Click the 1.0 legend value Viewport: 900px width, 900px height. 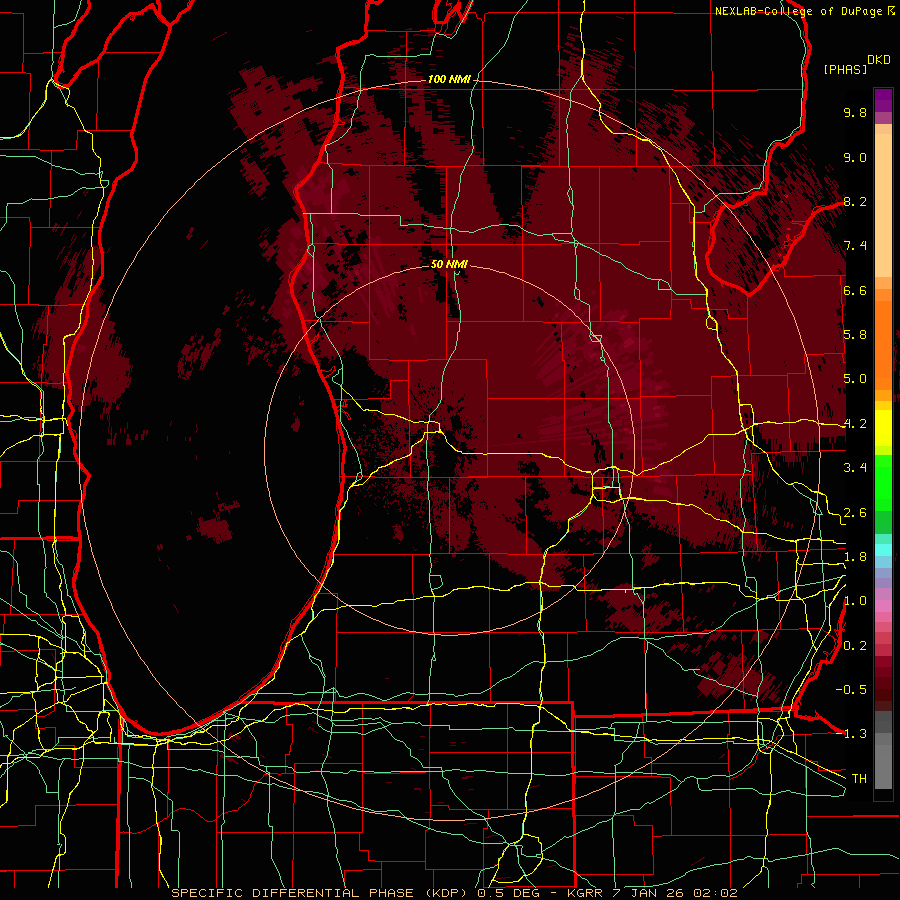pyautogui.click(x=855, y=601)
